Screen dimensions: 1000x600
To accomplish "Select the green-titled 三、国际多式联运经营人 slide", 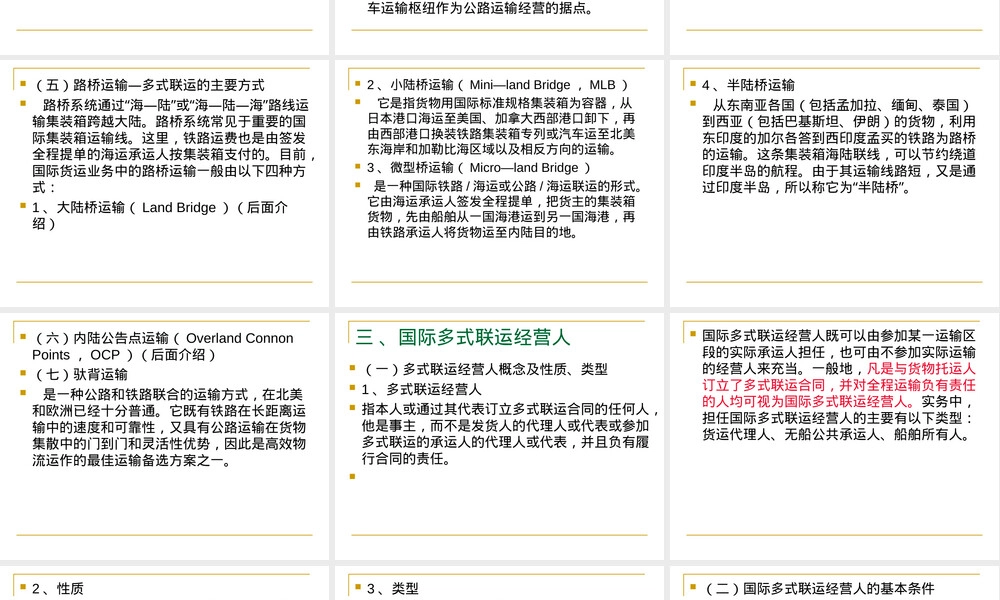I will pyautogui.click(x=499, y=436).
